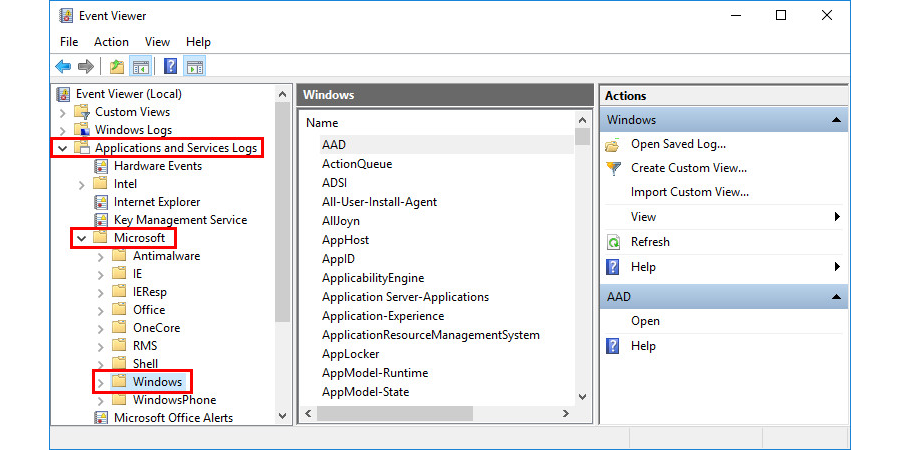Click the Forward arrow toolbar icon

coord(86,67)
